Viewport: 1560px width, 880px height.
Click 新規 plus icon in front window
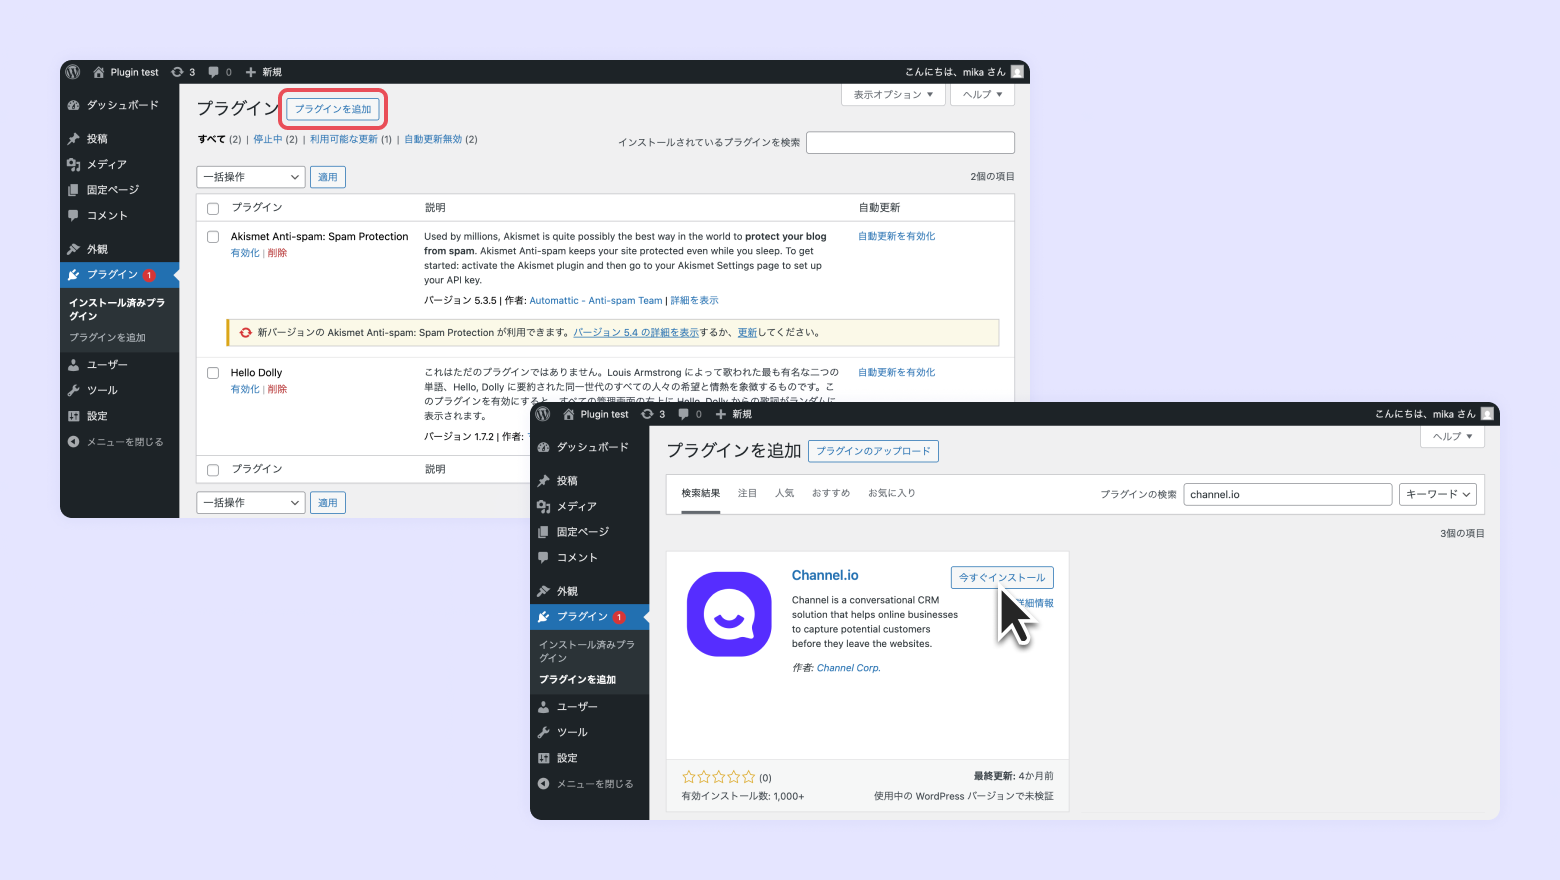721,414
